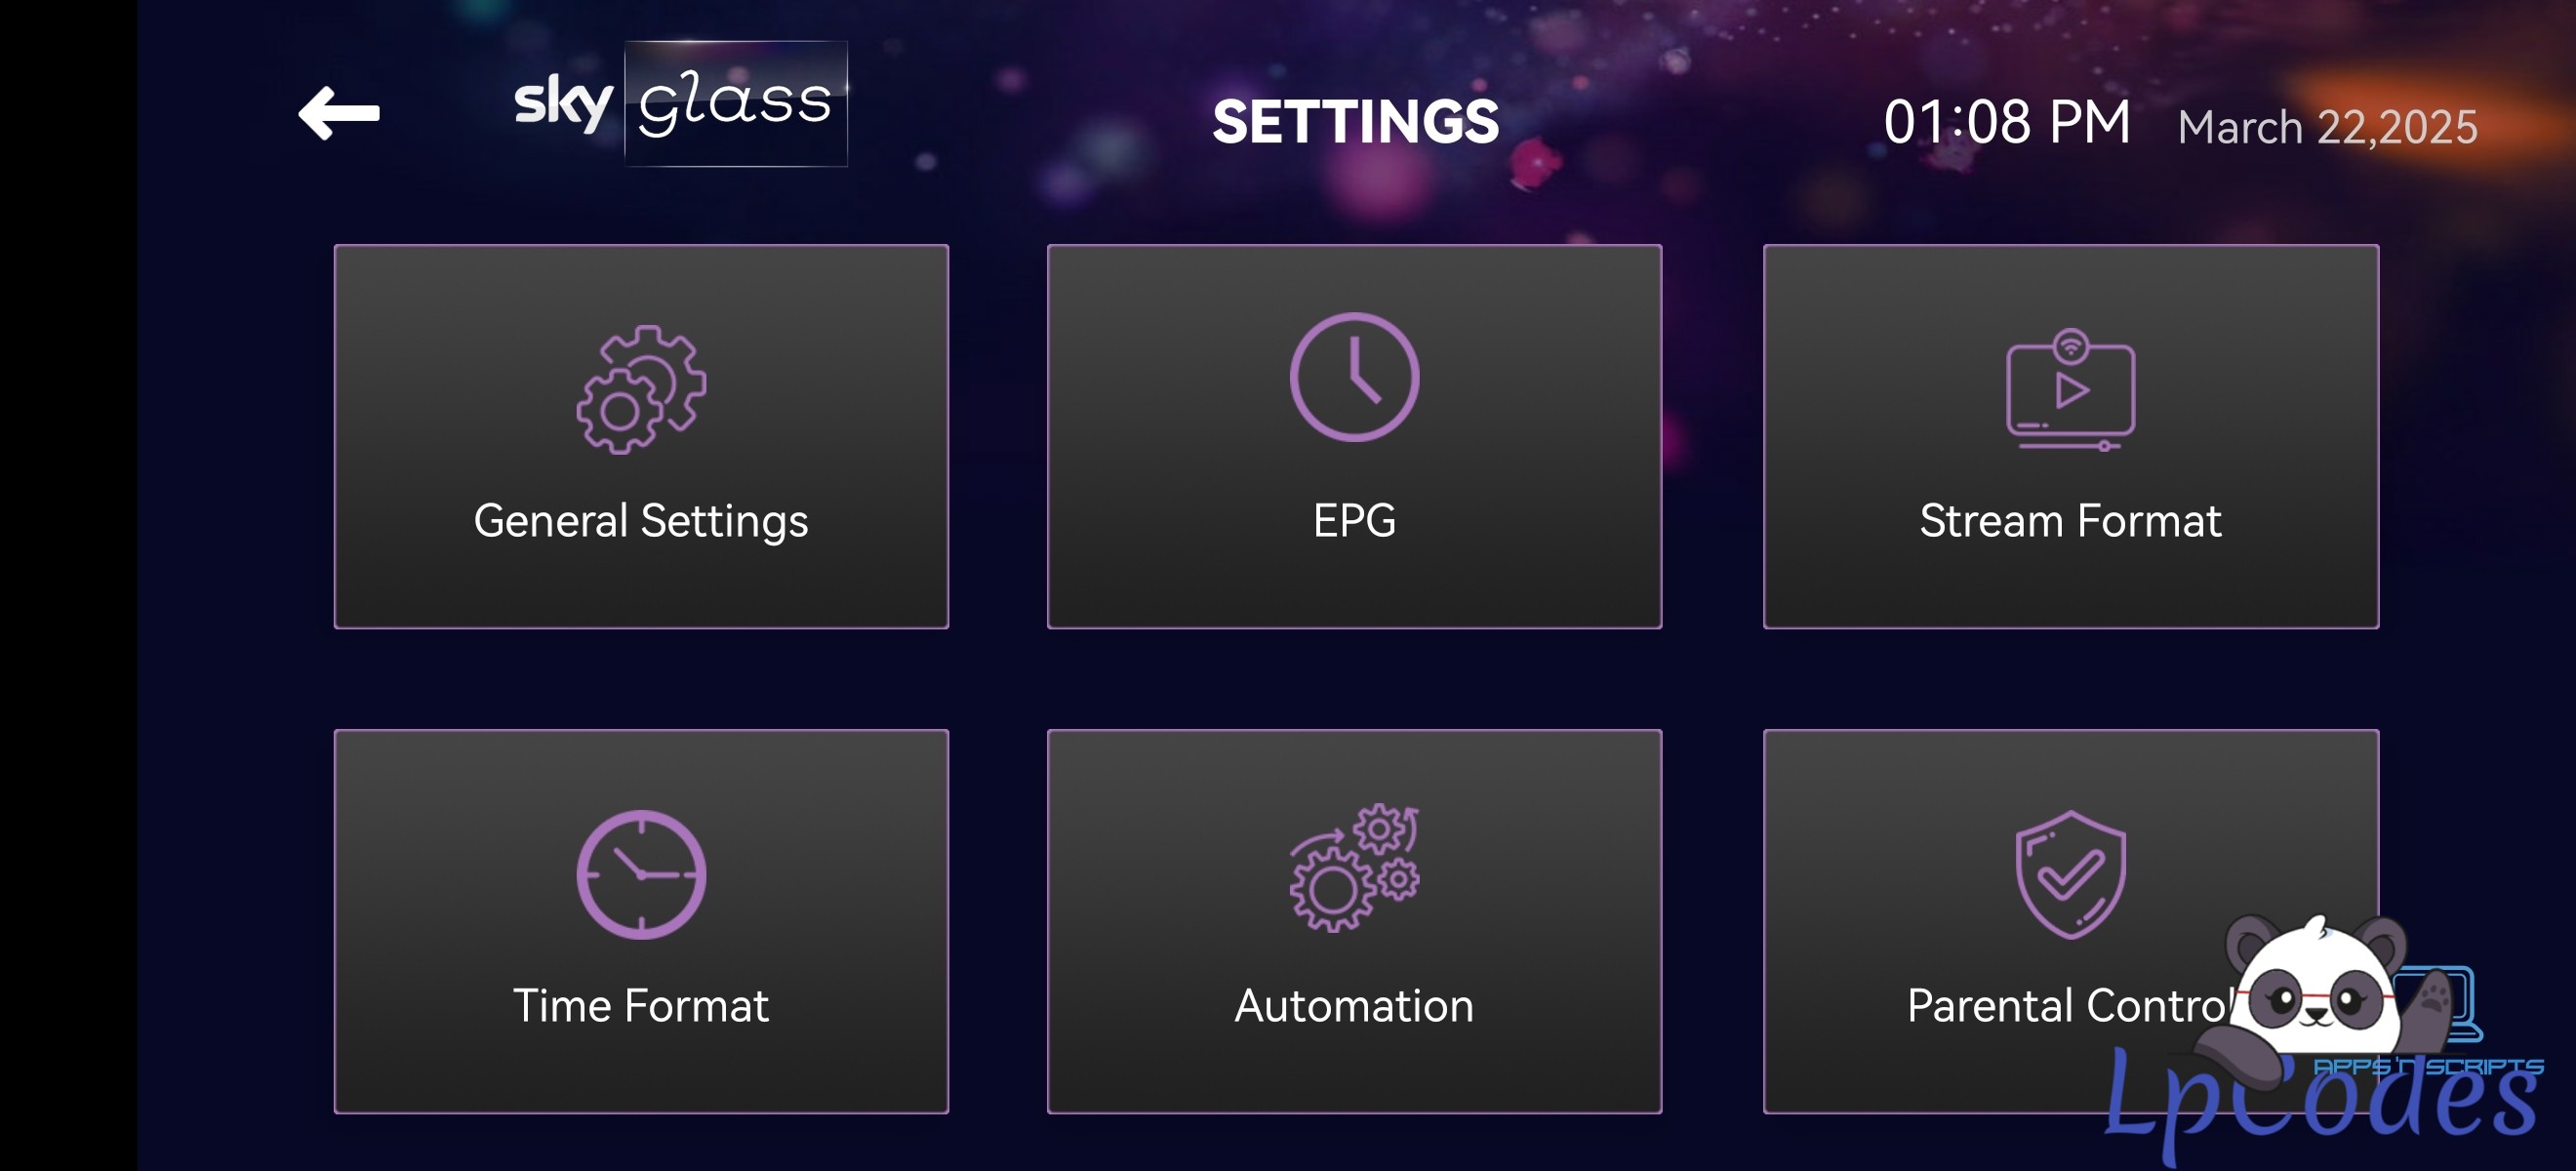2576x1171 pixels.
Task: Click the Time Format clock icon
Action: tap(641, 874)
